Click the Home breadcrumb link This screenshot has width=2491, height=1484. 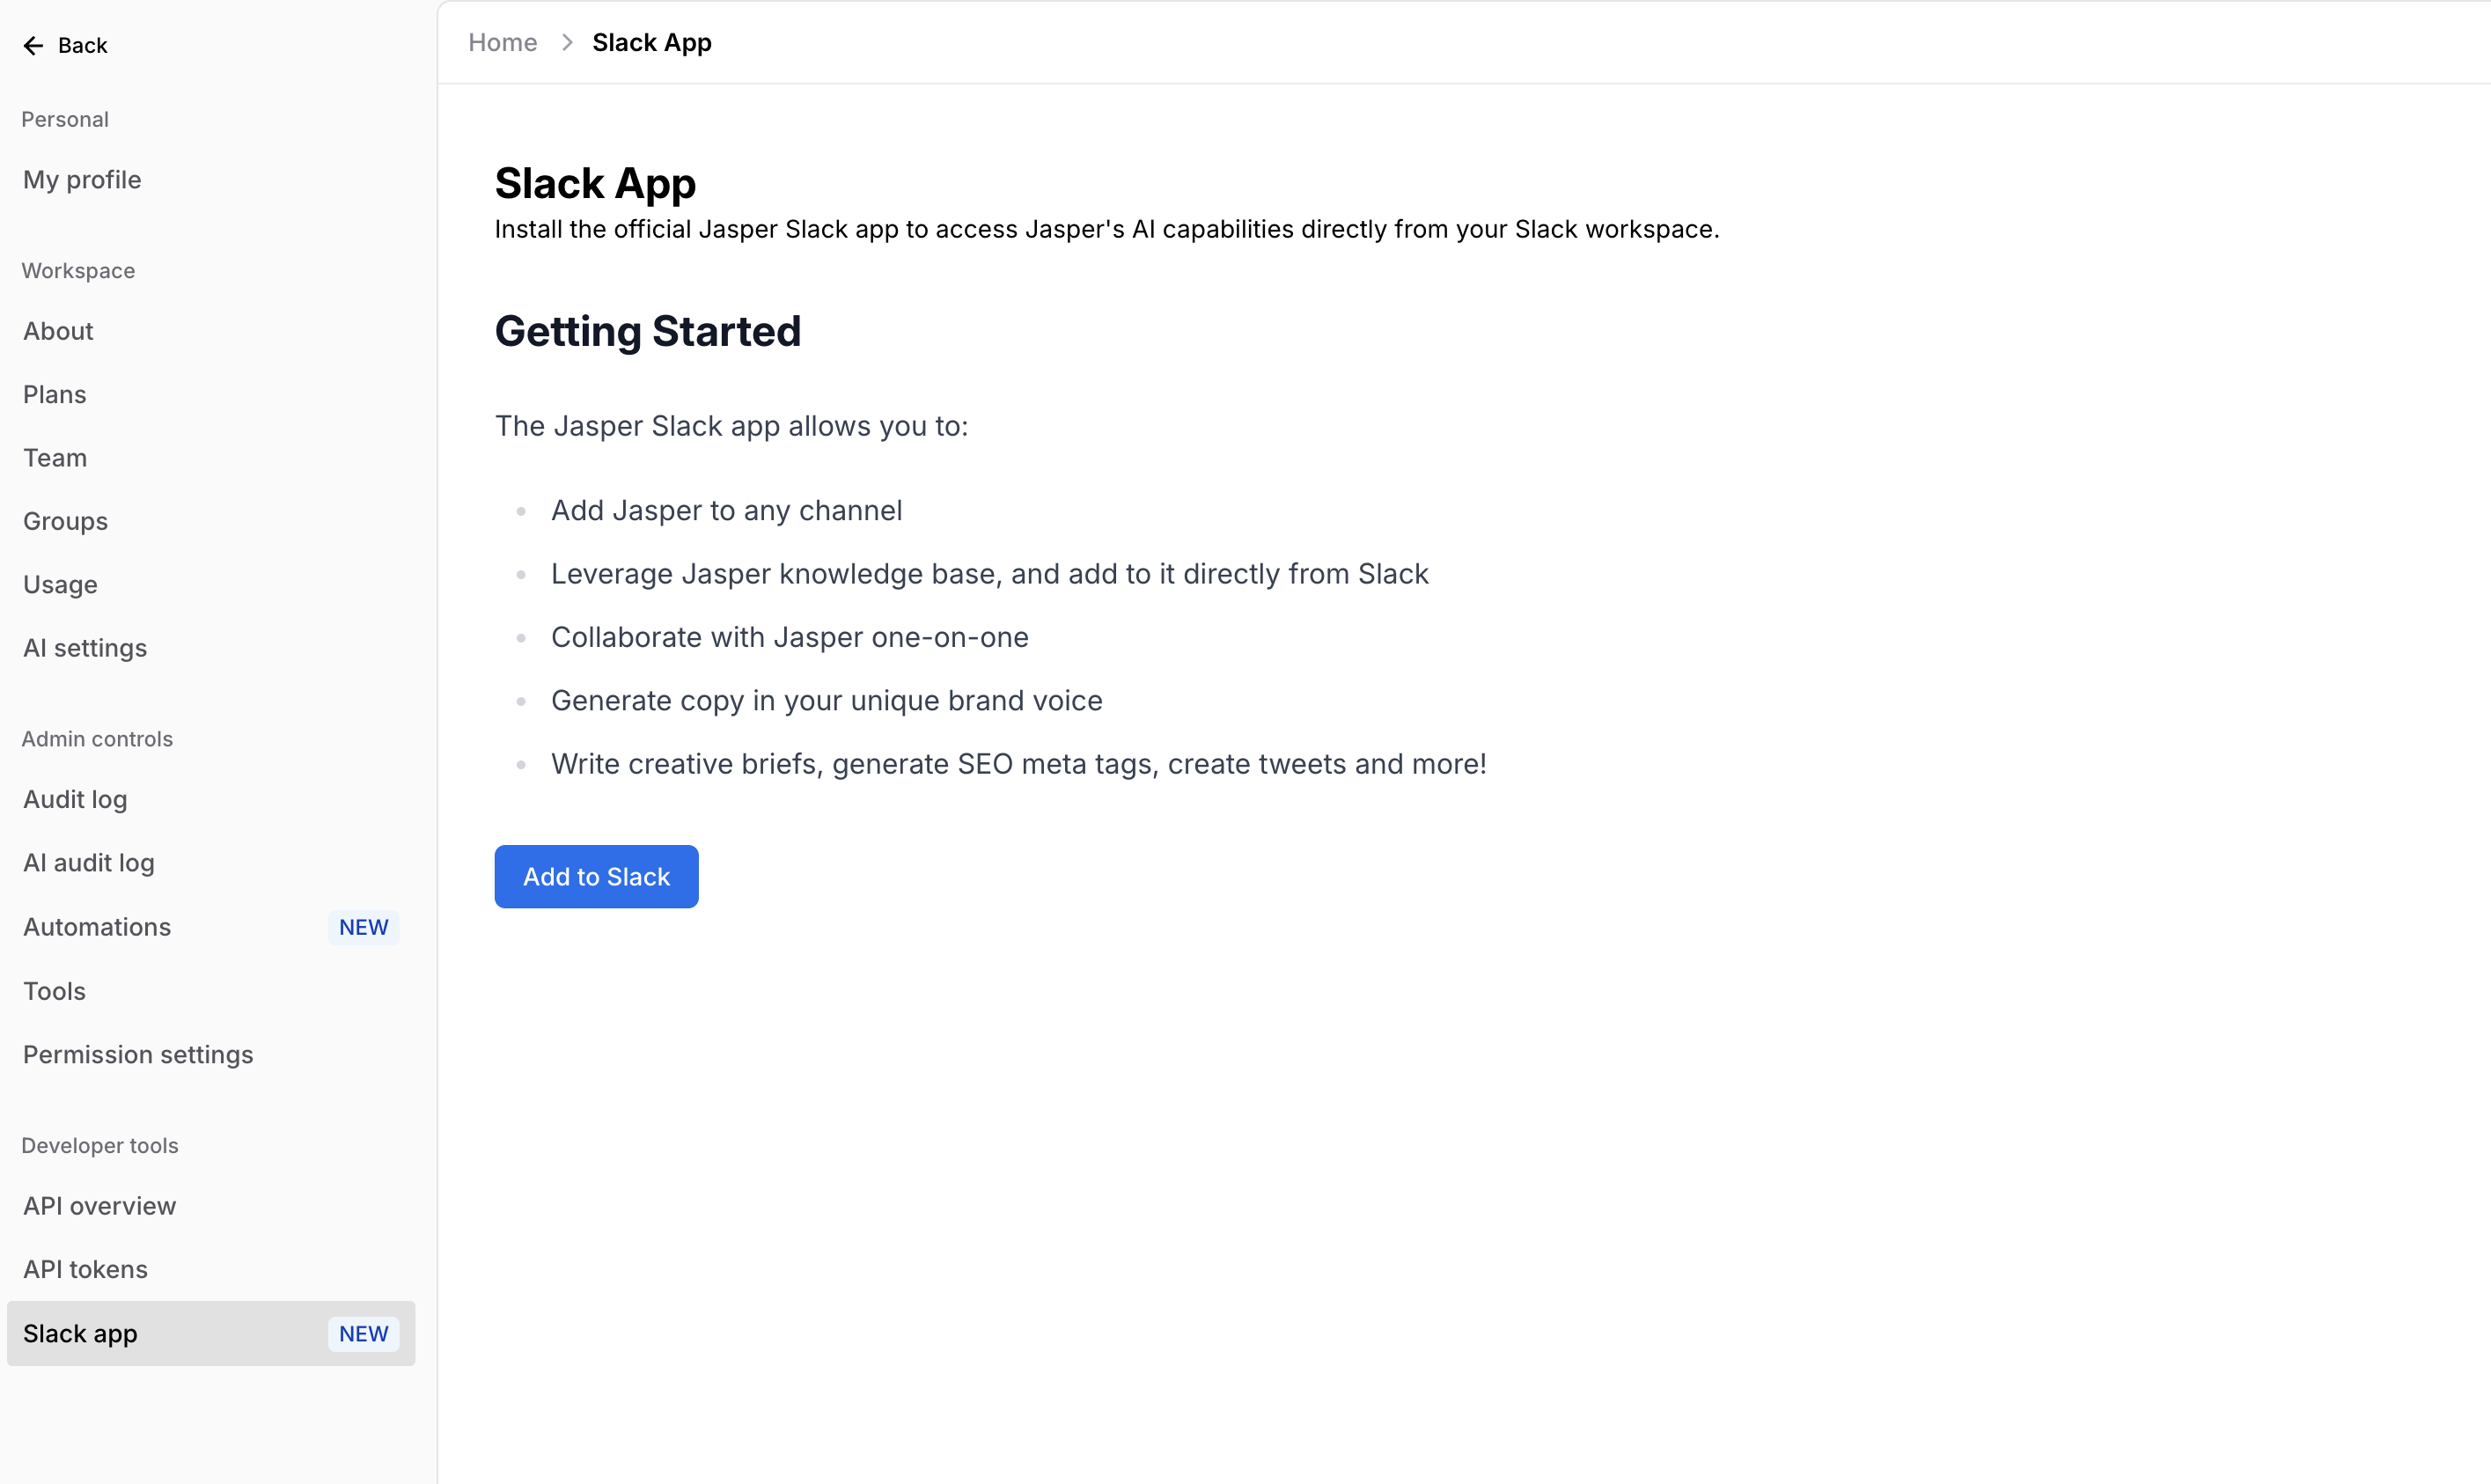pyautogui.click(x=503, y=43)
